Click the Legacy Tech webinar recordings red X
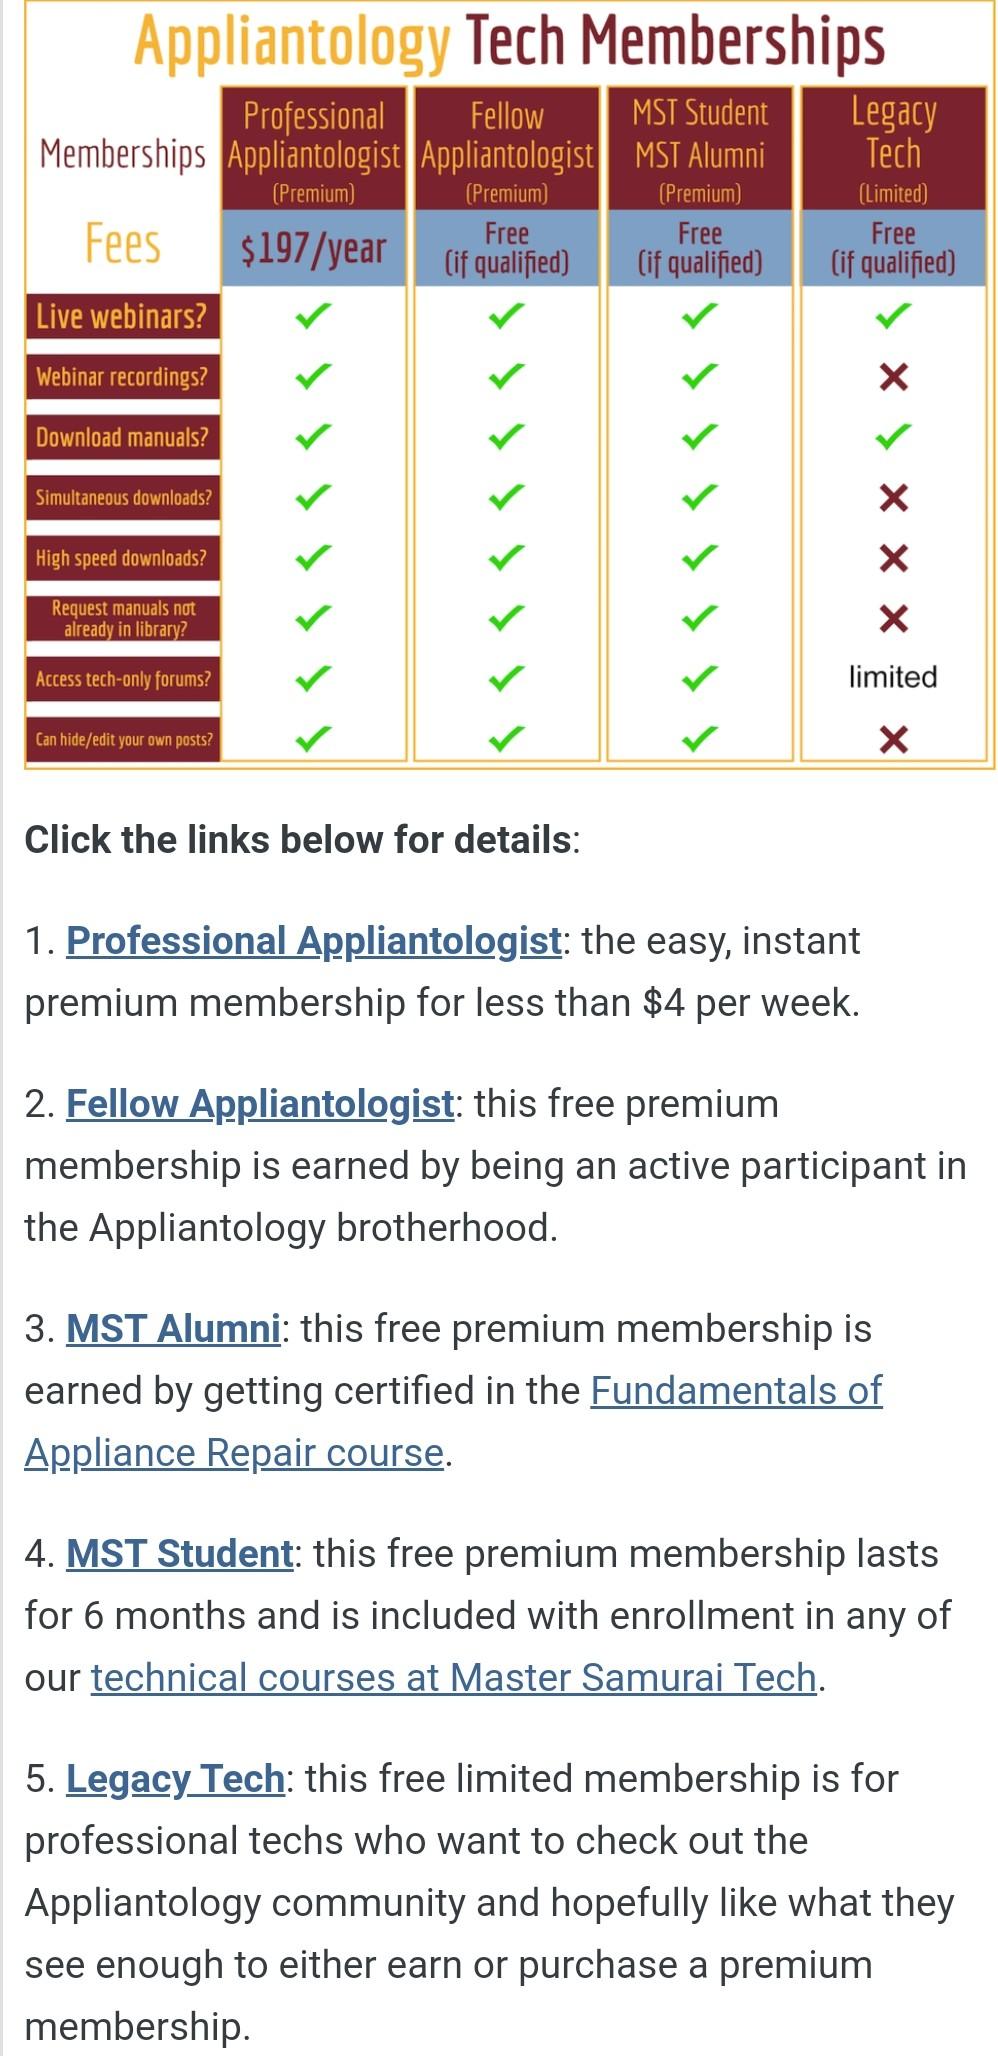 pos(893,377)
